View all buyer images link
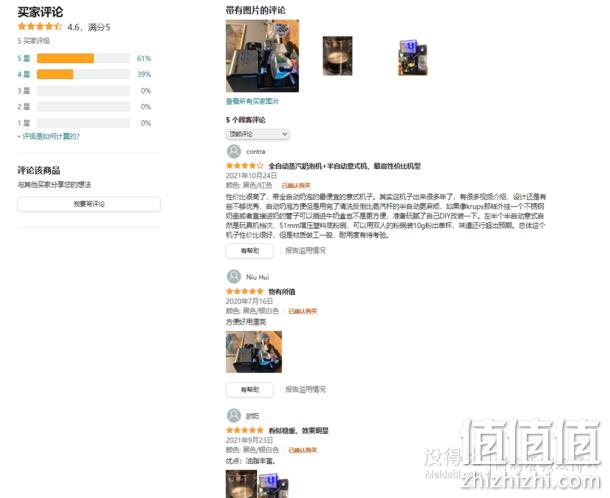This screenshot has width=610, height=498. pyautogui.click(x=252, y=102)
